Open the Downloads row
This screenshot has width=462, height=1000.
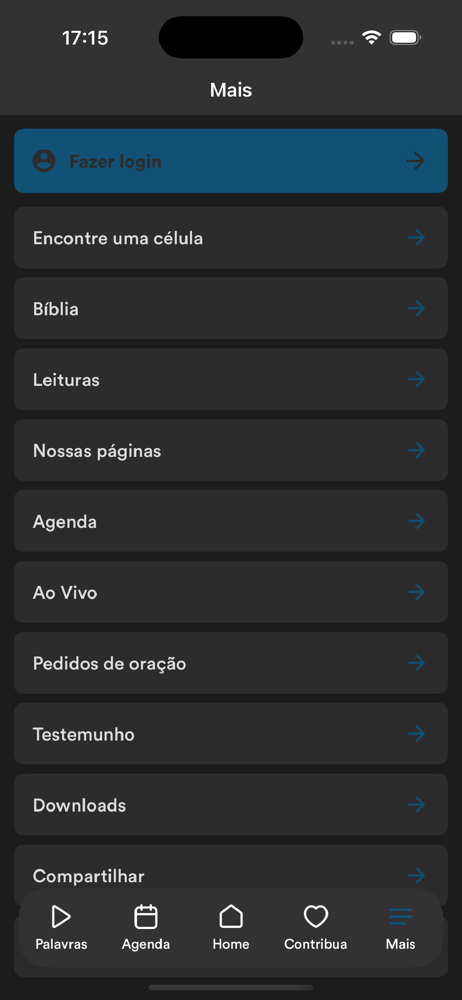(x=231, y=805)
